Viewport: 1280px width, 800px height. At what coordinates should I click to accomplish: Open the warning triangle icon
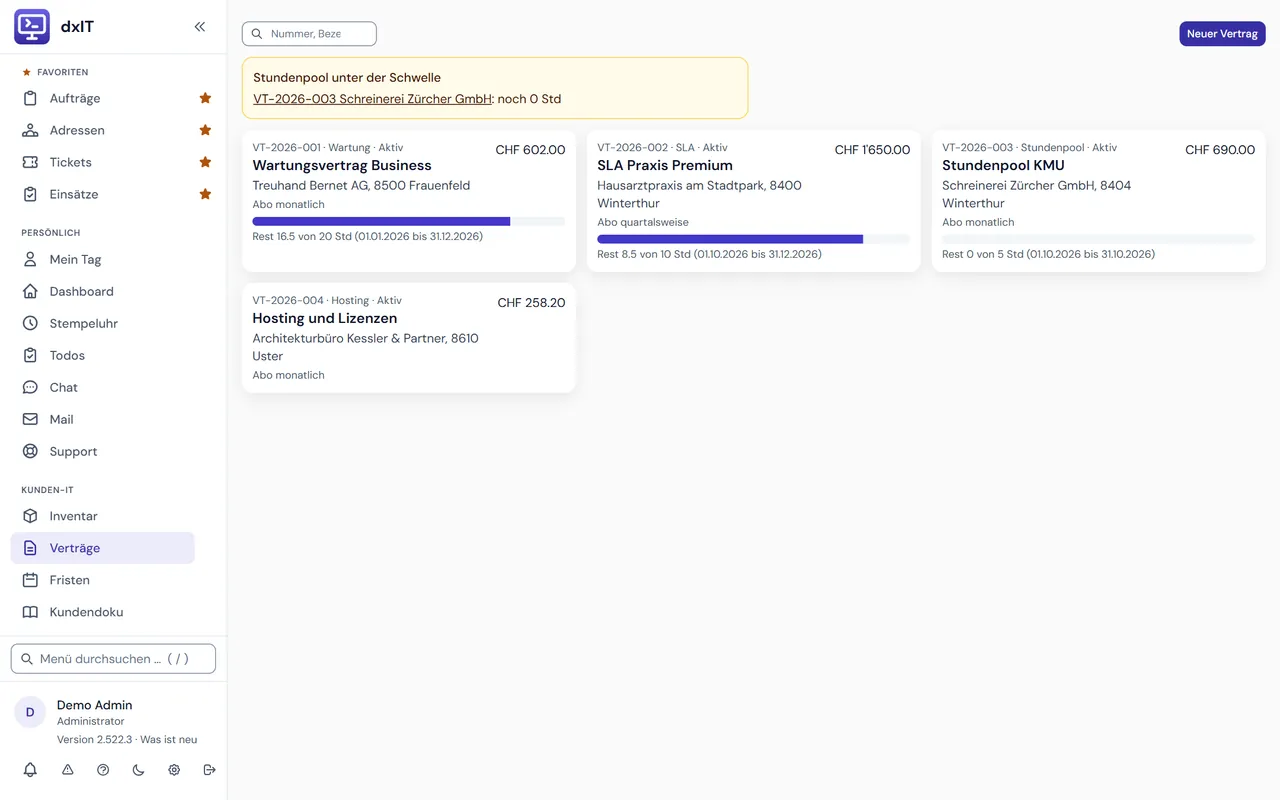[x=67, y=770]
